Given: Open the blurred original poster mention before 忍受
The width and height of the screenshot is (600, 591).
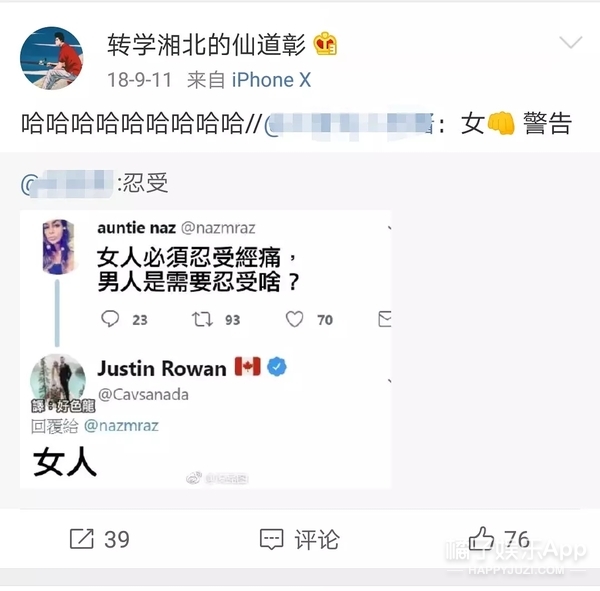Looking at the screenshot, I should (x=67, y=184).
